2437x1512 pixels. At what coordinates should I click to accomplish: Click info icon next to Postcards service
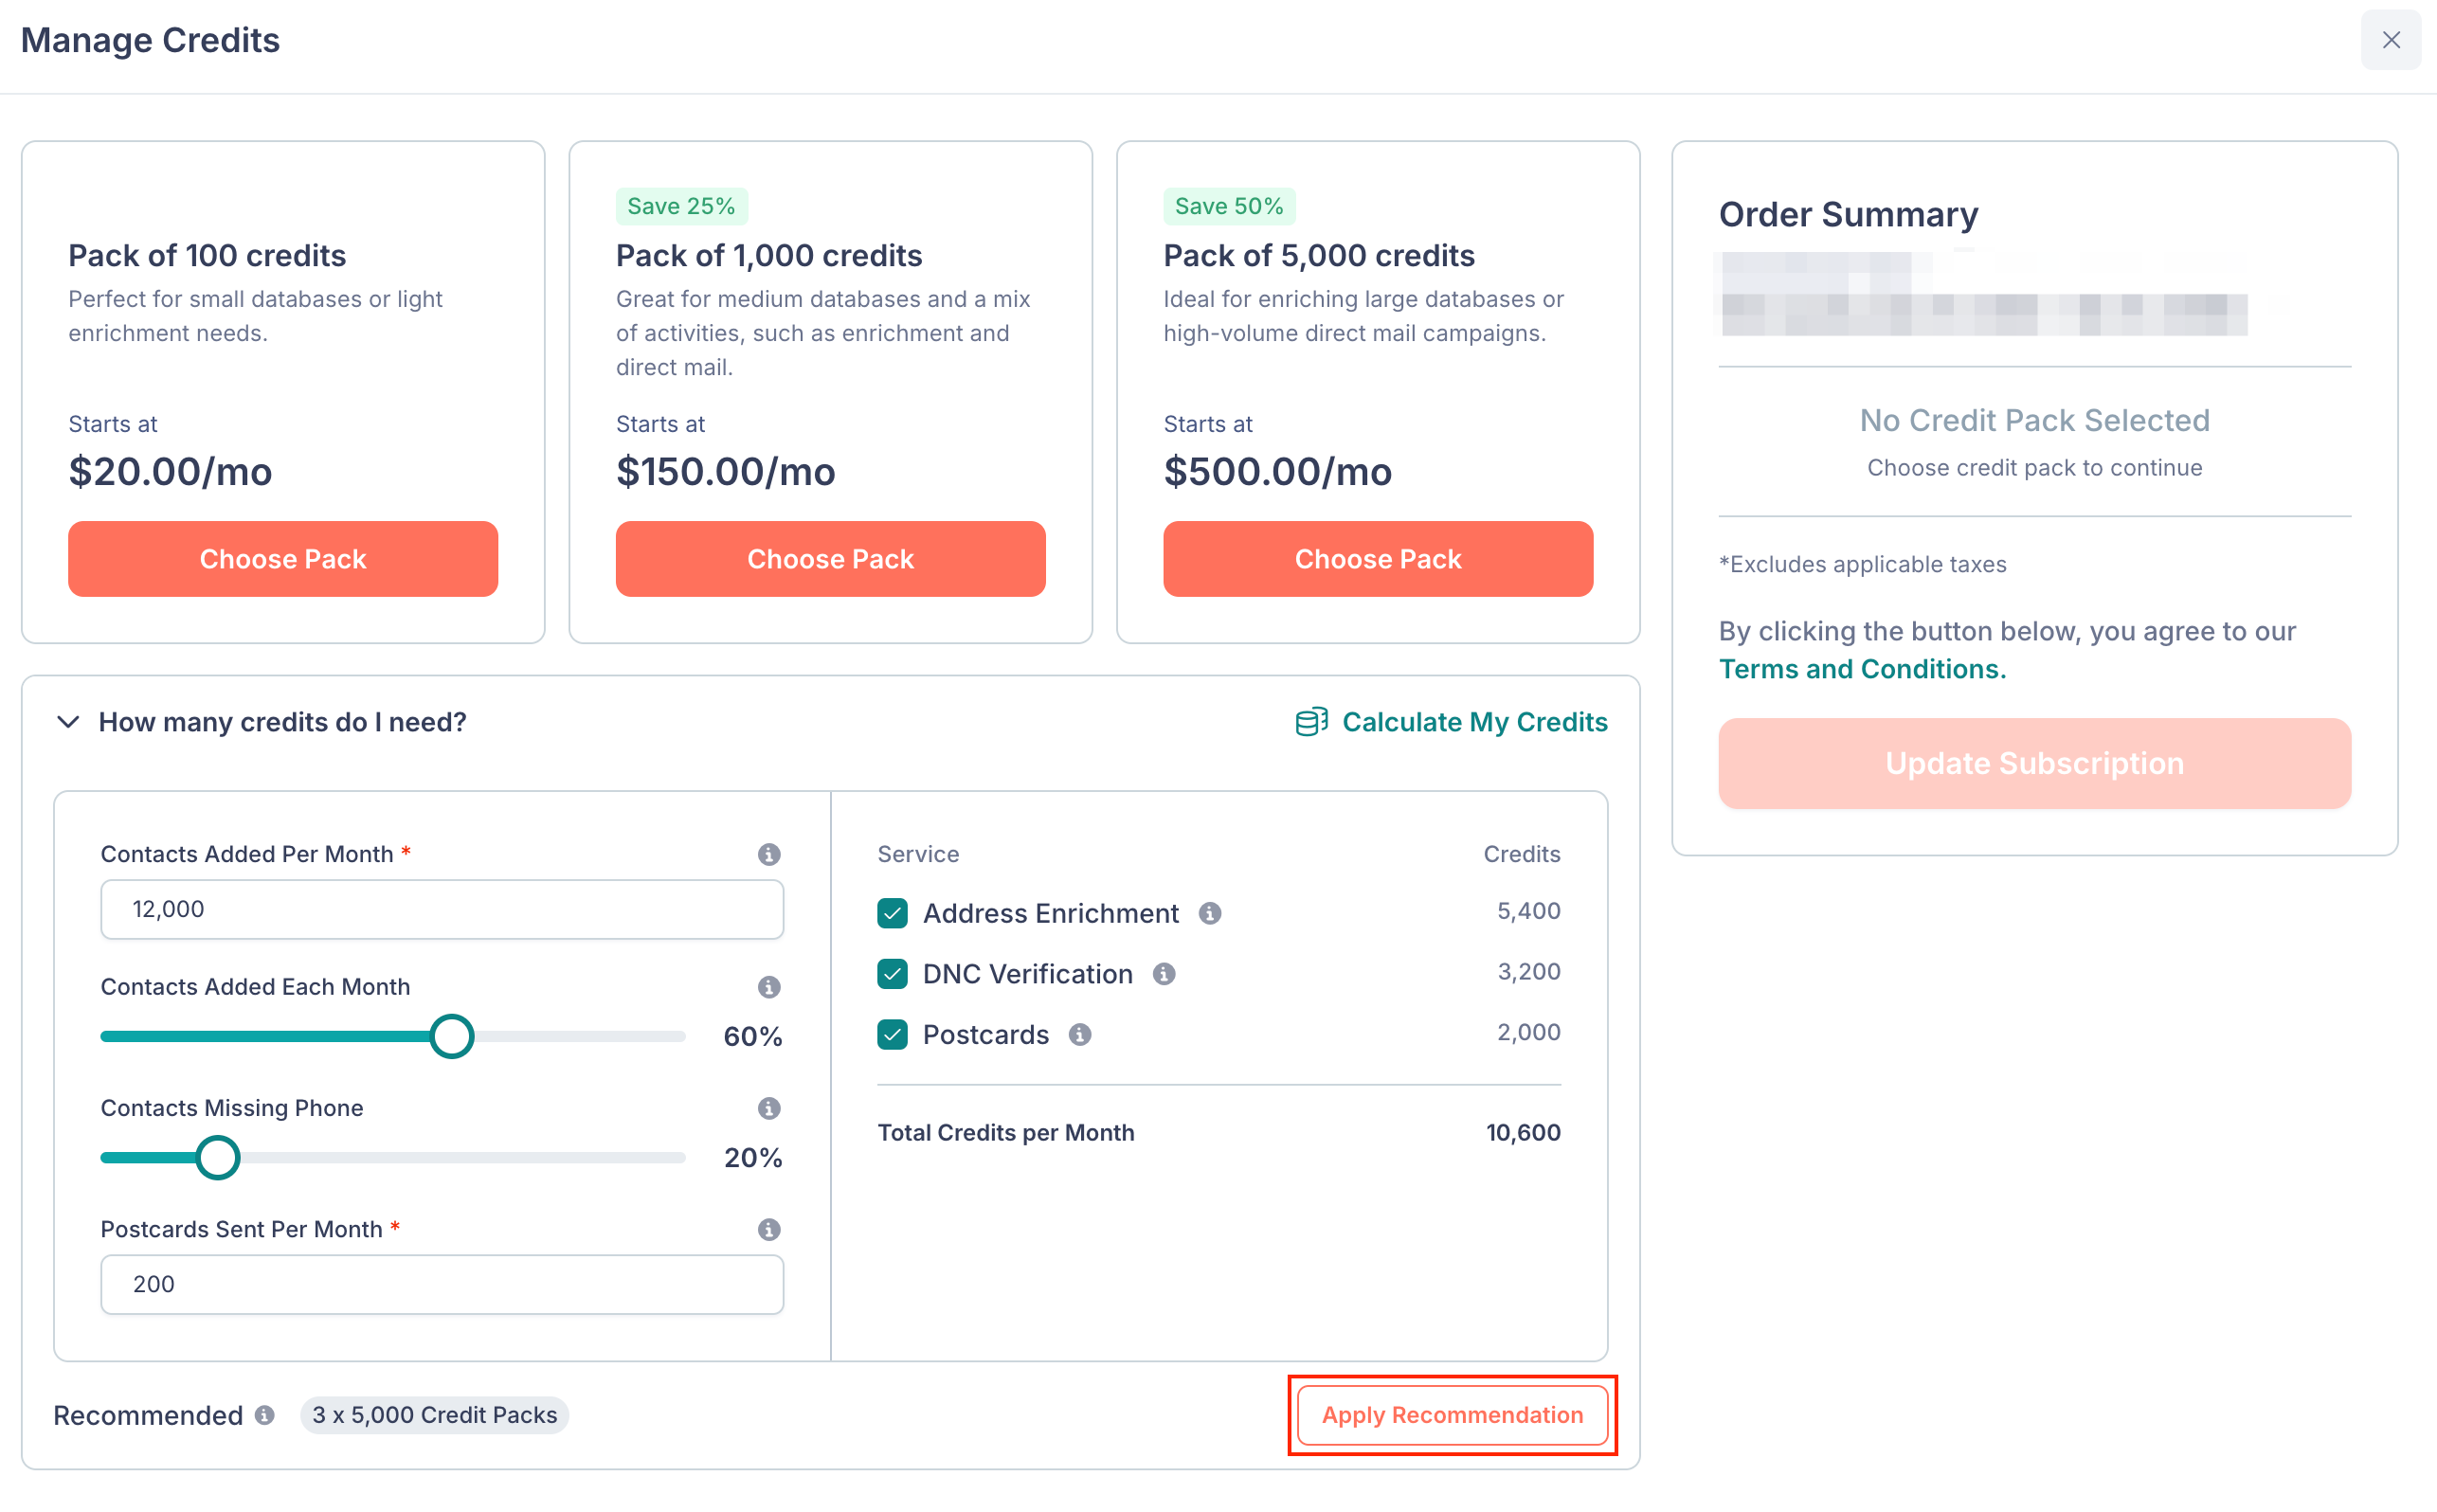1080,1034
